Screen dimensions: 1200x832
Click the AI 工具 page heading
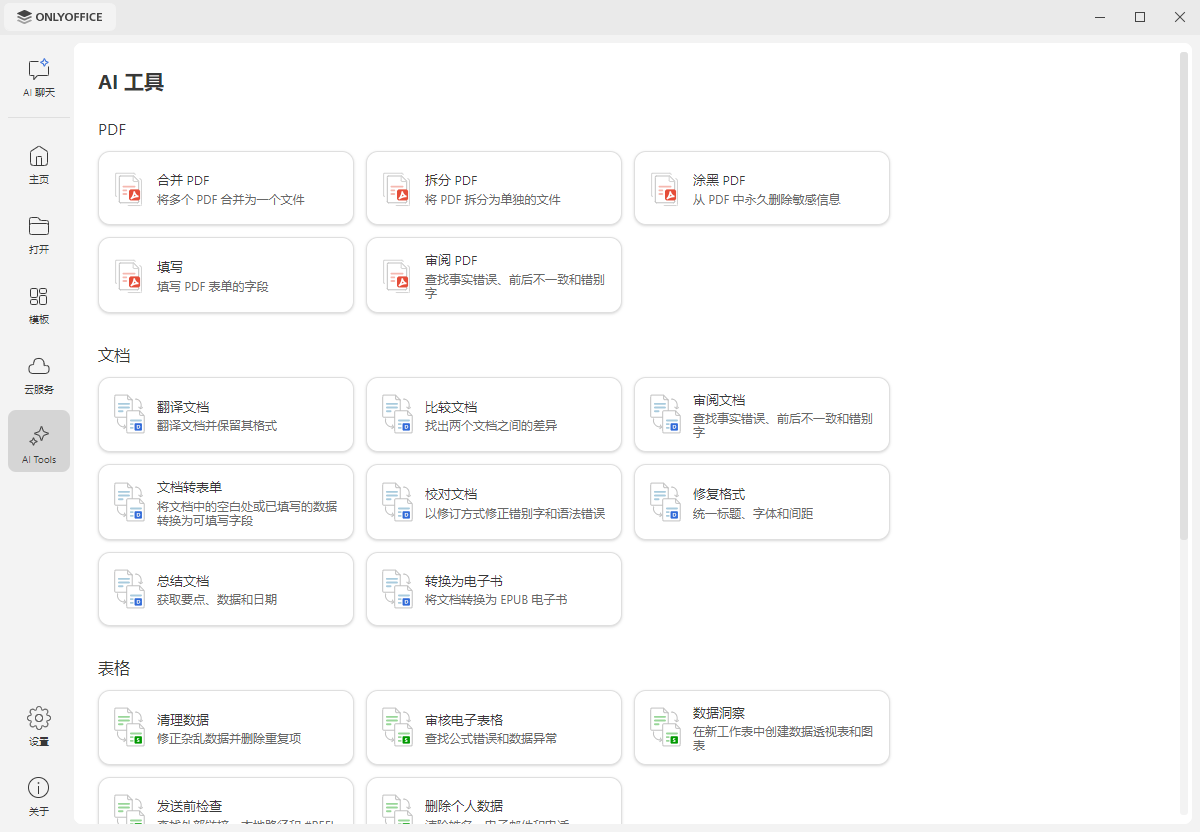(x=131, y=82)
